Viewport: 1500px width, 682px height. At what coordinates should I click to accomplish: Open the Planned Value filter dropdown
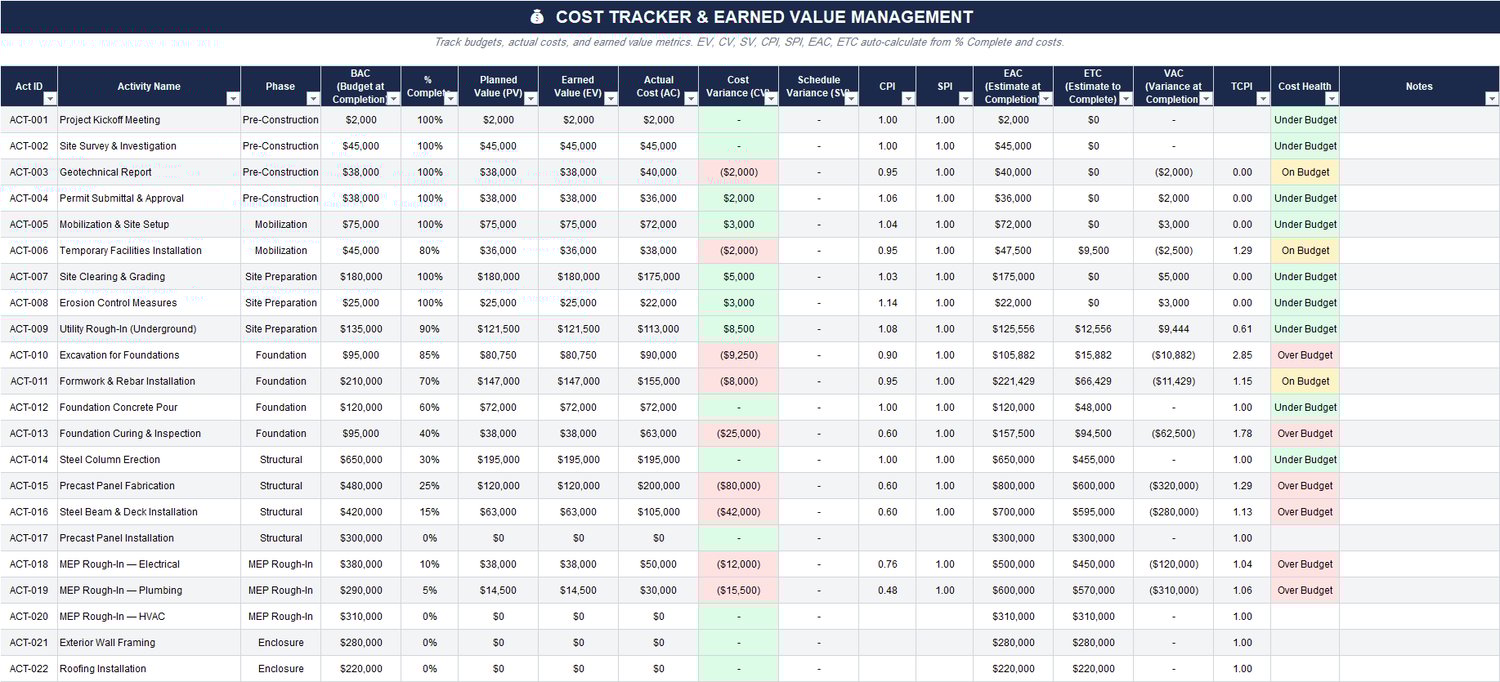tap(530, 99)
